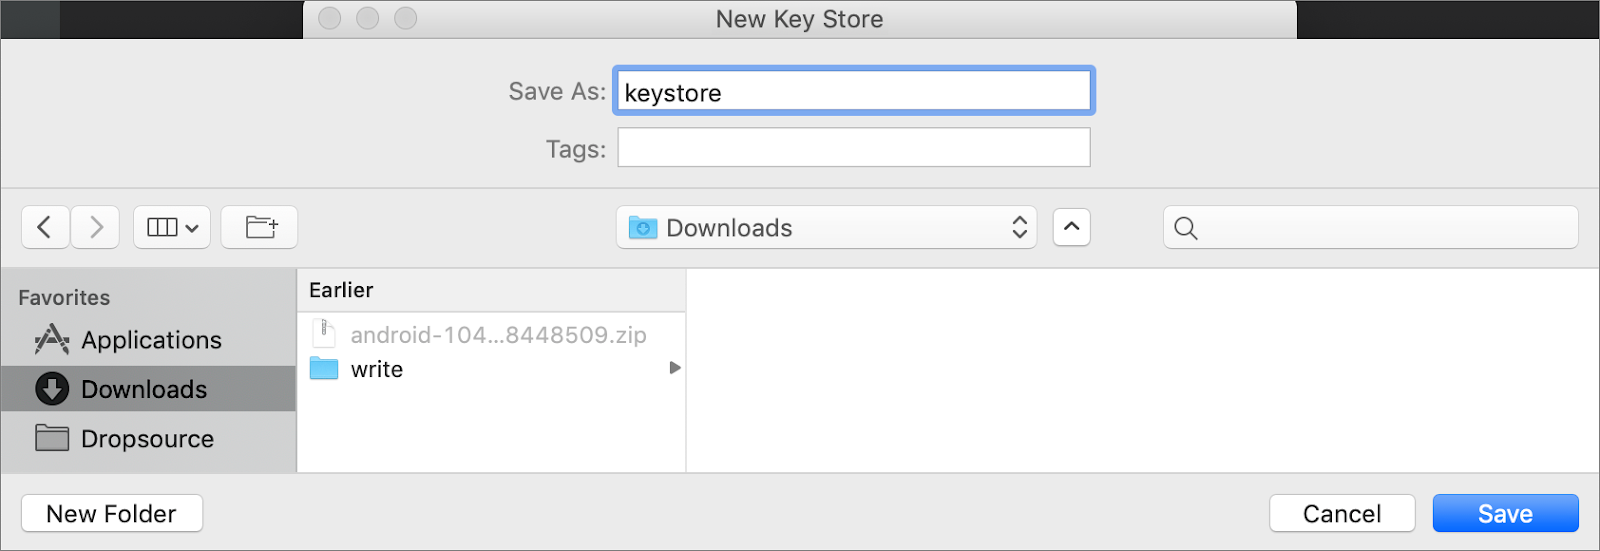Collapse the dialog with the chevron button
Screen dimensions: 1600x551
[x=1071, y=227]
